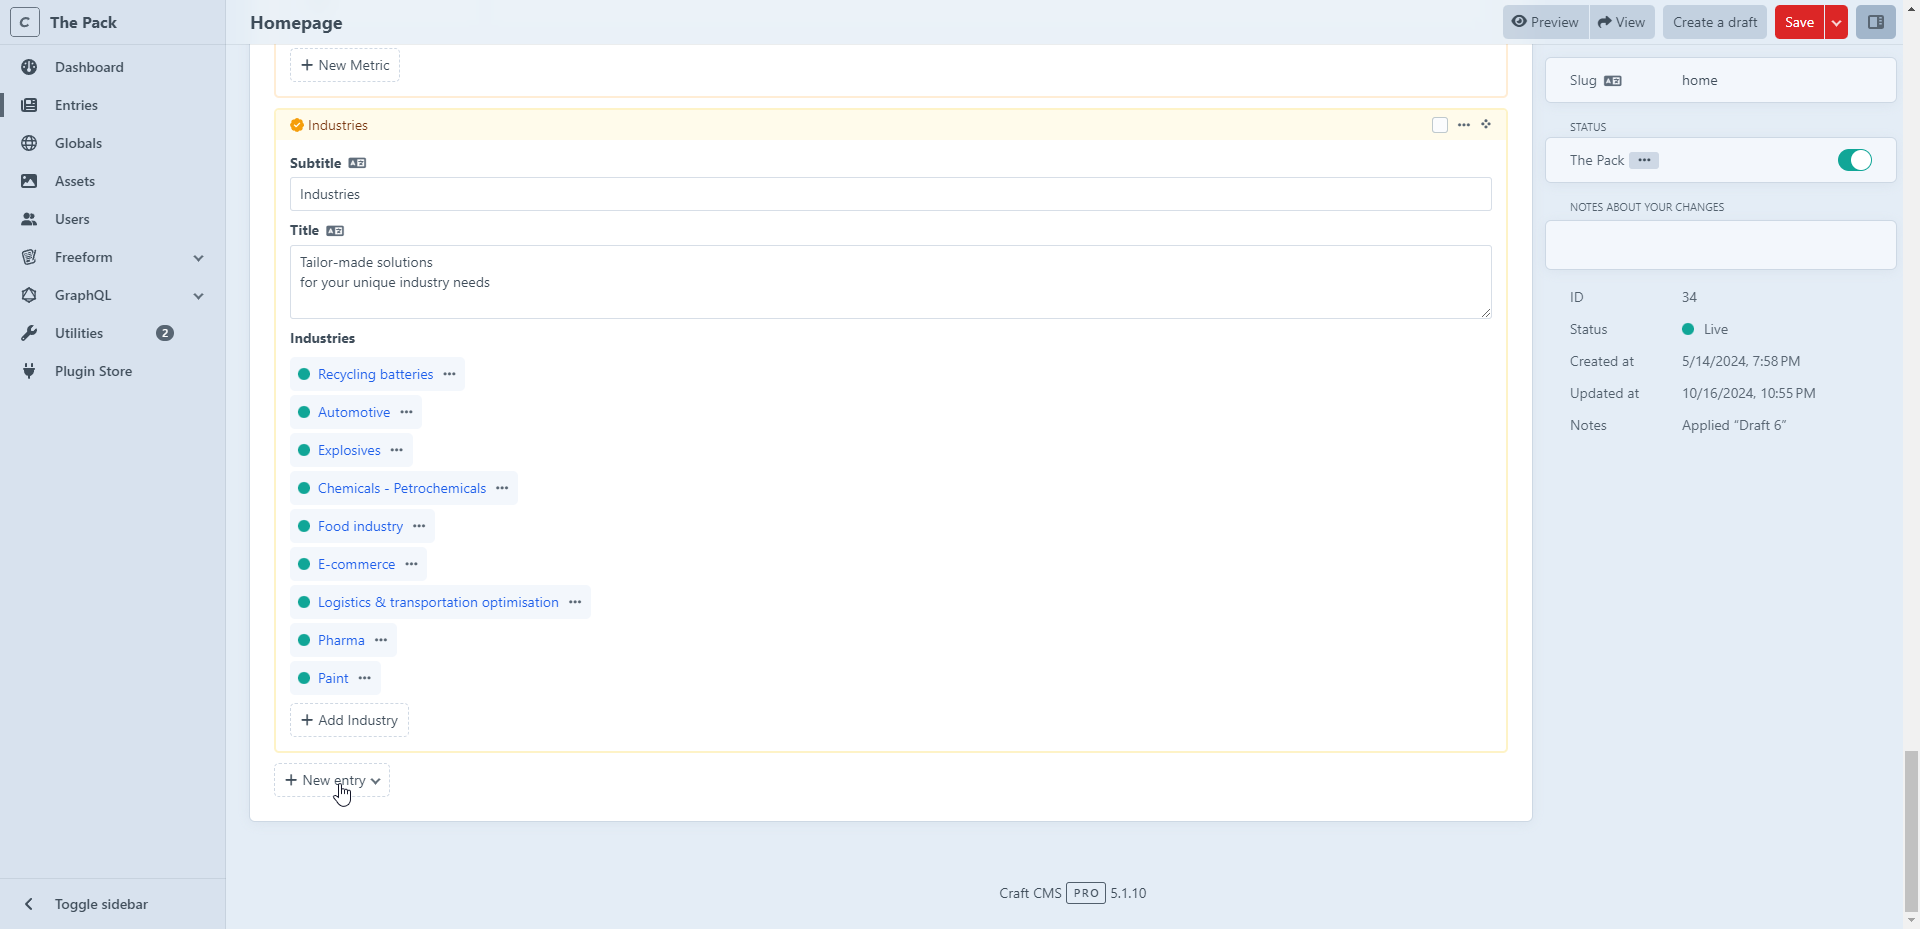This screenshot has height=929, width=1920.
Task: Open the Recycling batteries industry link
Action: [375, 374]
